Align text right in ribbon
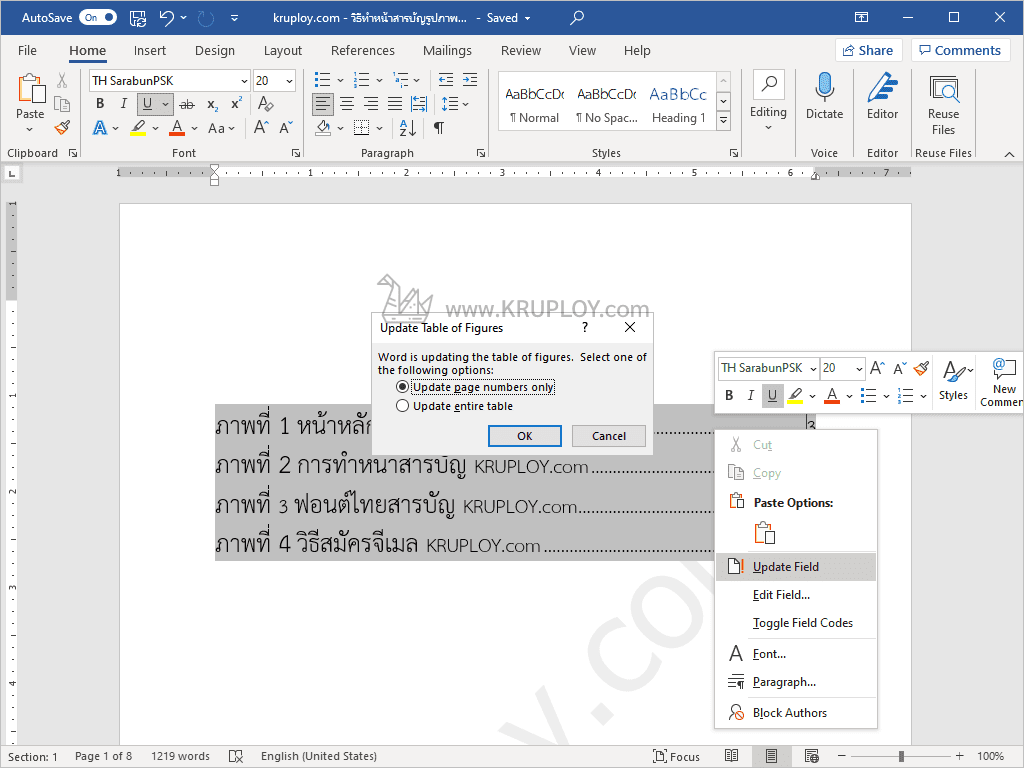Image resolution: width=1024 pixels, height=768 pixels. click(x=371, y=104)
